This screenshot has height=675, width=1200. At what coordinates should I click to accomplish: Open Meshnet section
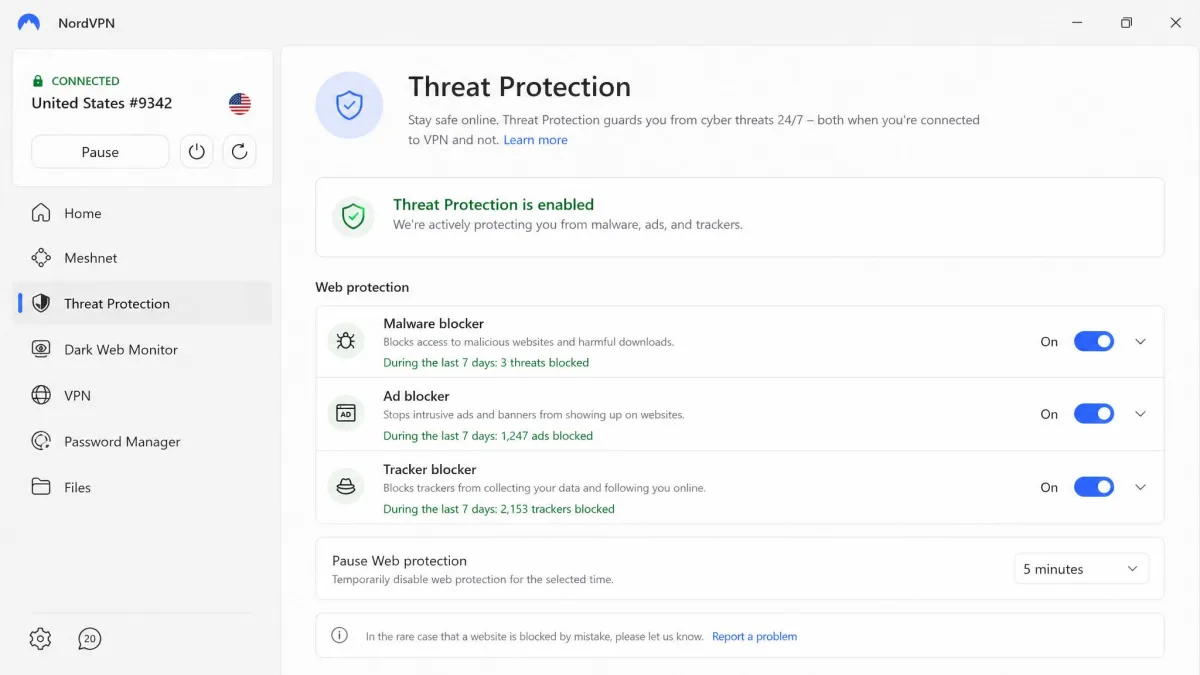(x=142, y=258)
